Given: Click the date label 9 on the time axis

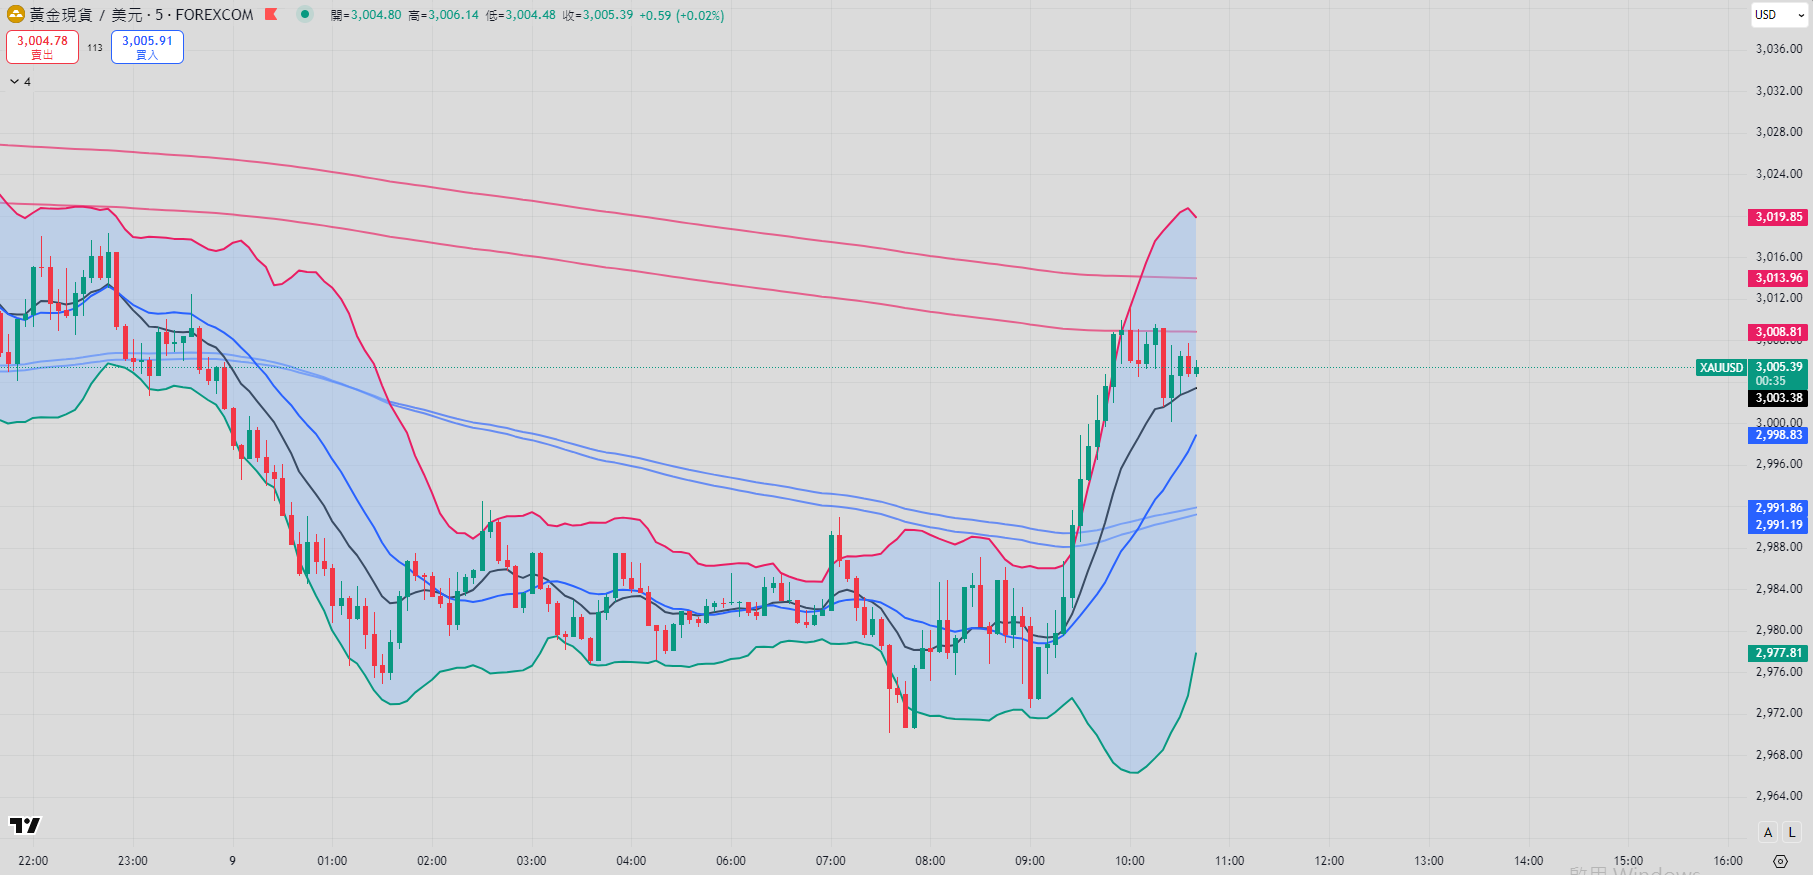Looking at the screenshot, I should (232, 861).
